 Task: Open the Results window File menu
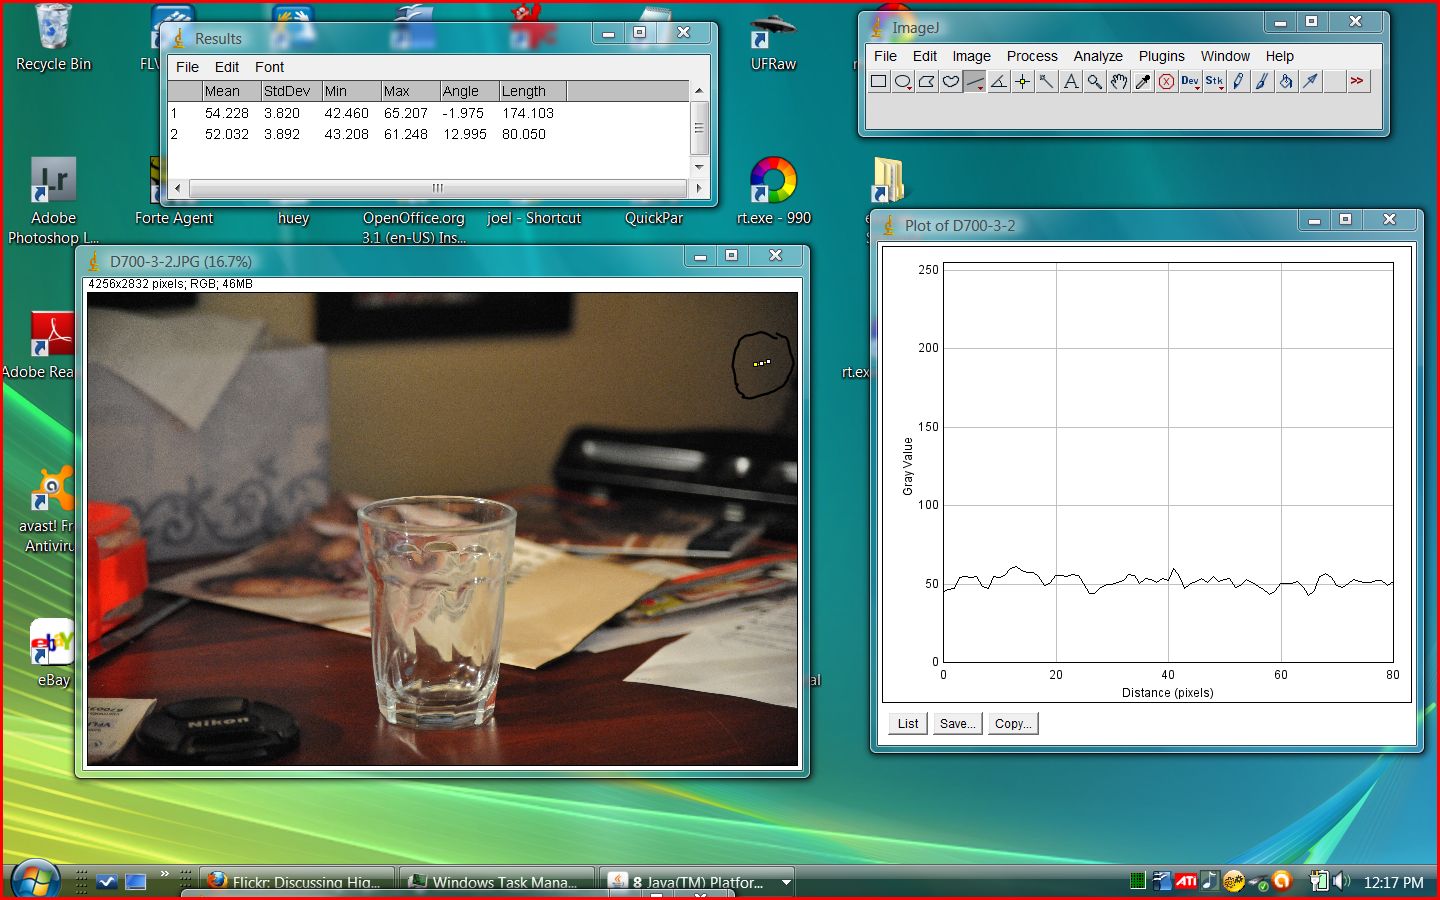pyautogui.click(x=187, y=67)
